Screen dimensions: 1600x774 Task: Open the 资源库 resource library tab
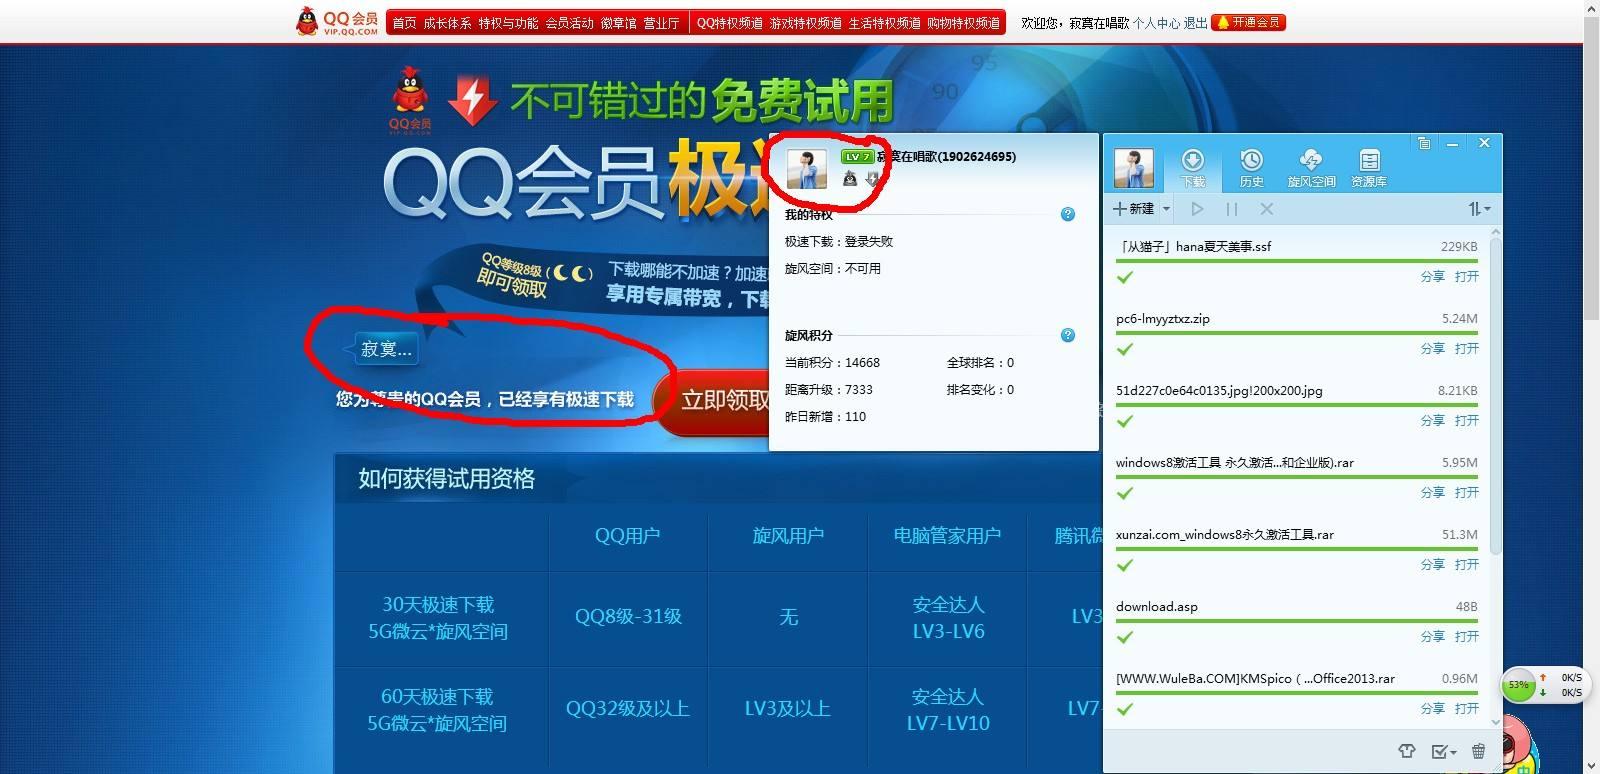coord(1369,168)
